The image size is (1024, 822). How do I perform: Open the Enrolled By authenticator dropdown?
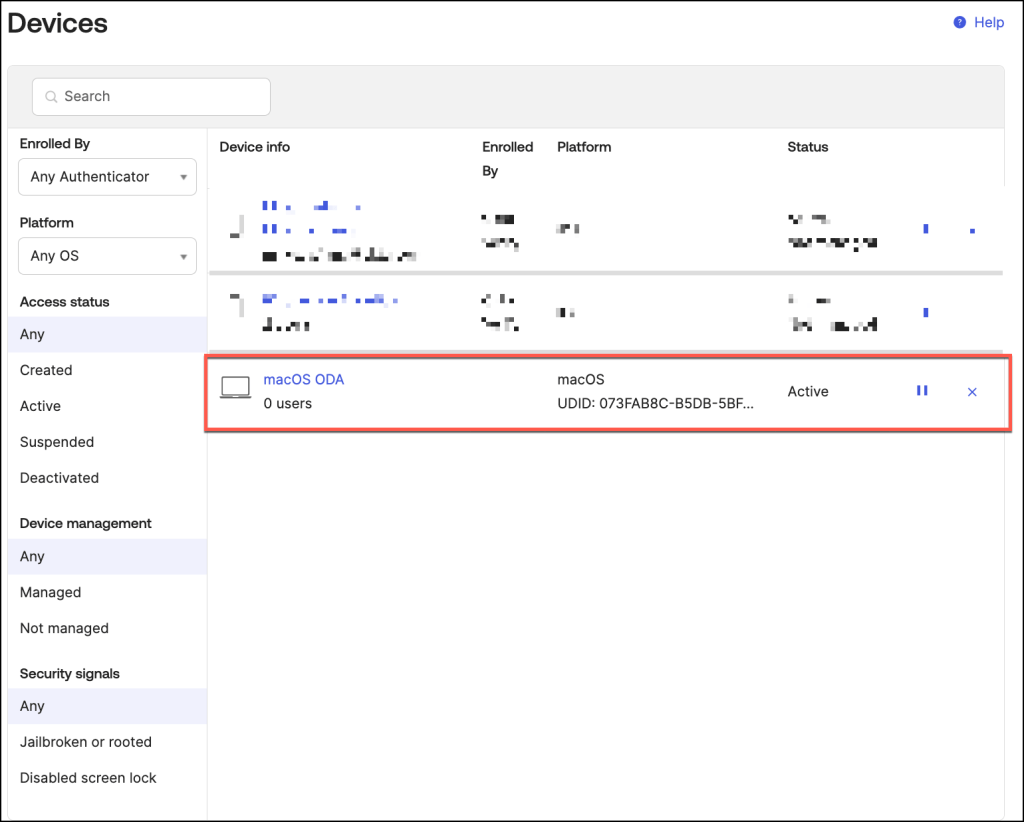(108, 177)
